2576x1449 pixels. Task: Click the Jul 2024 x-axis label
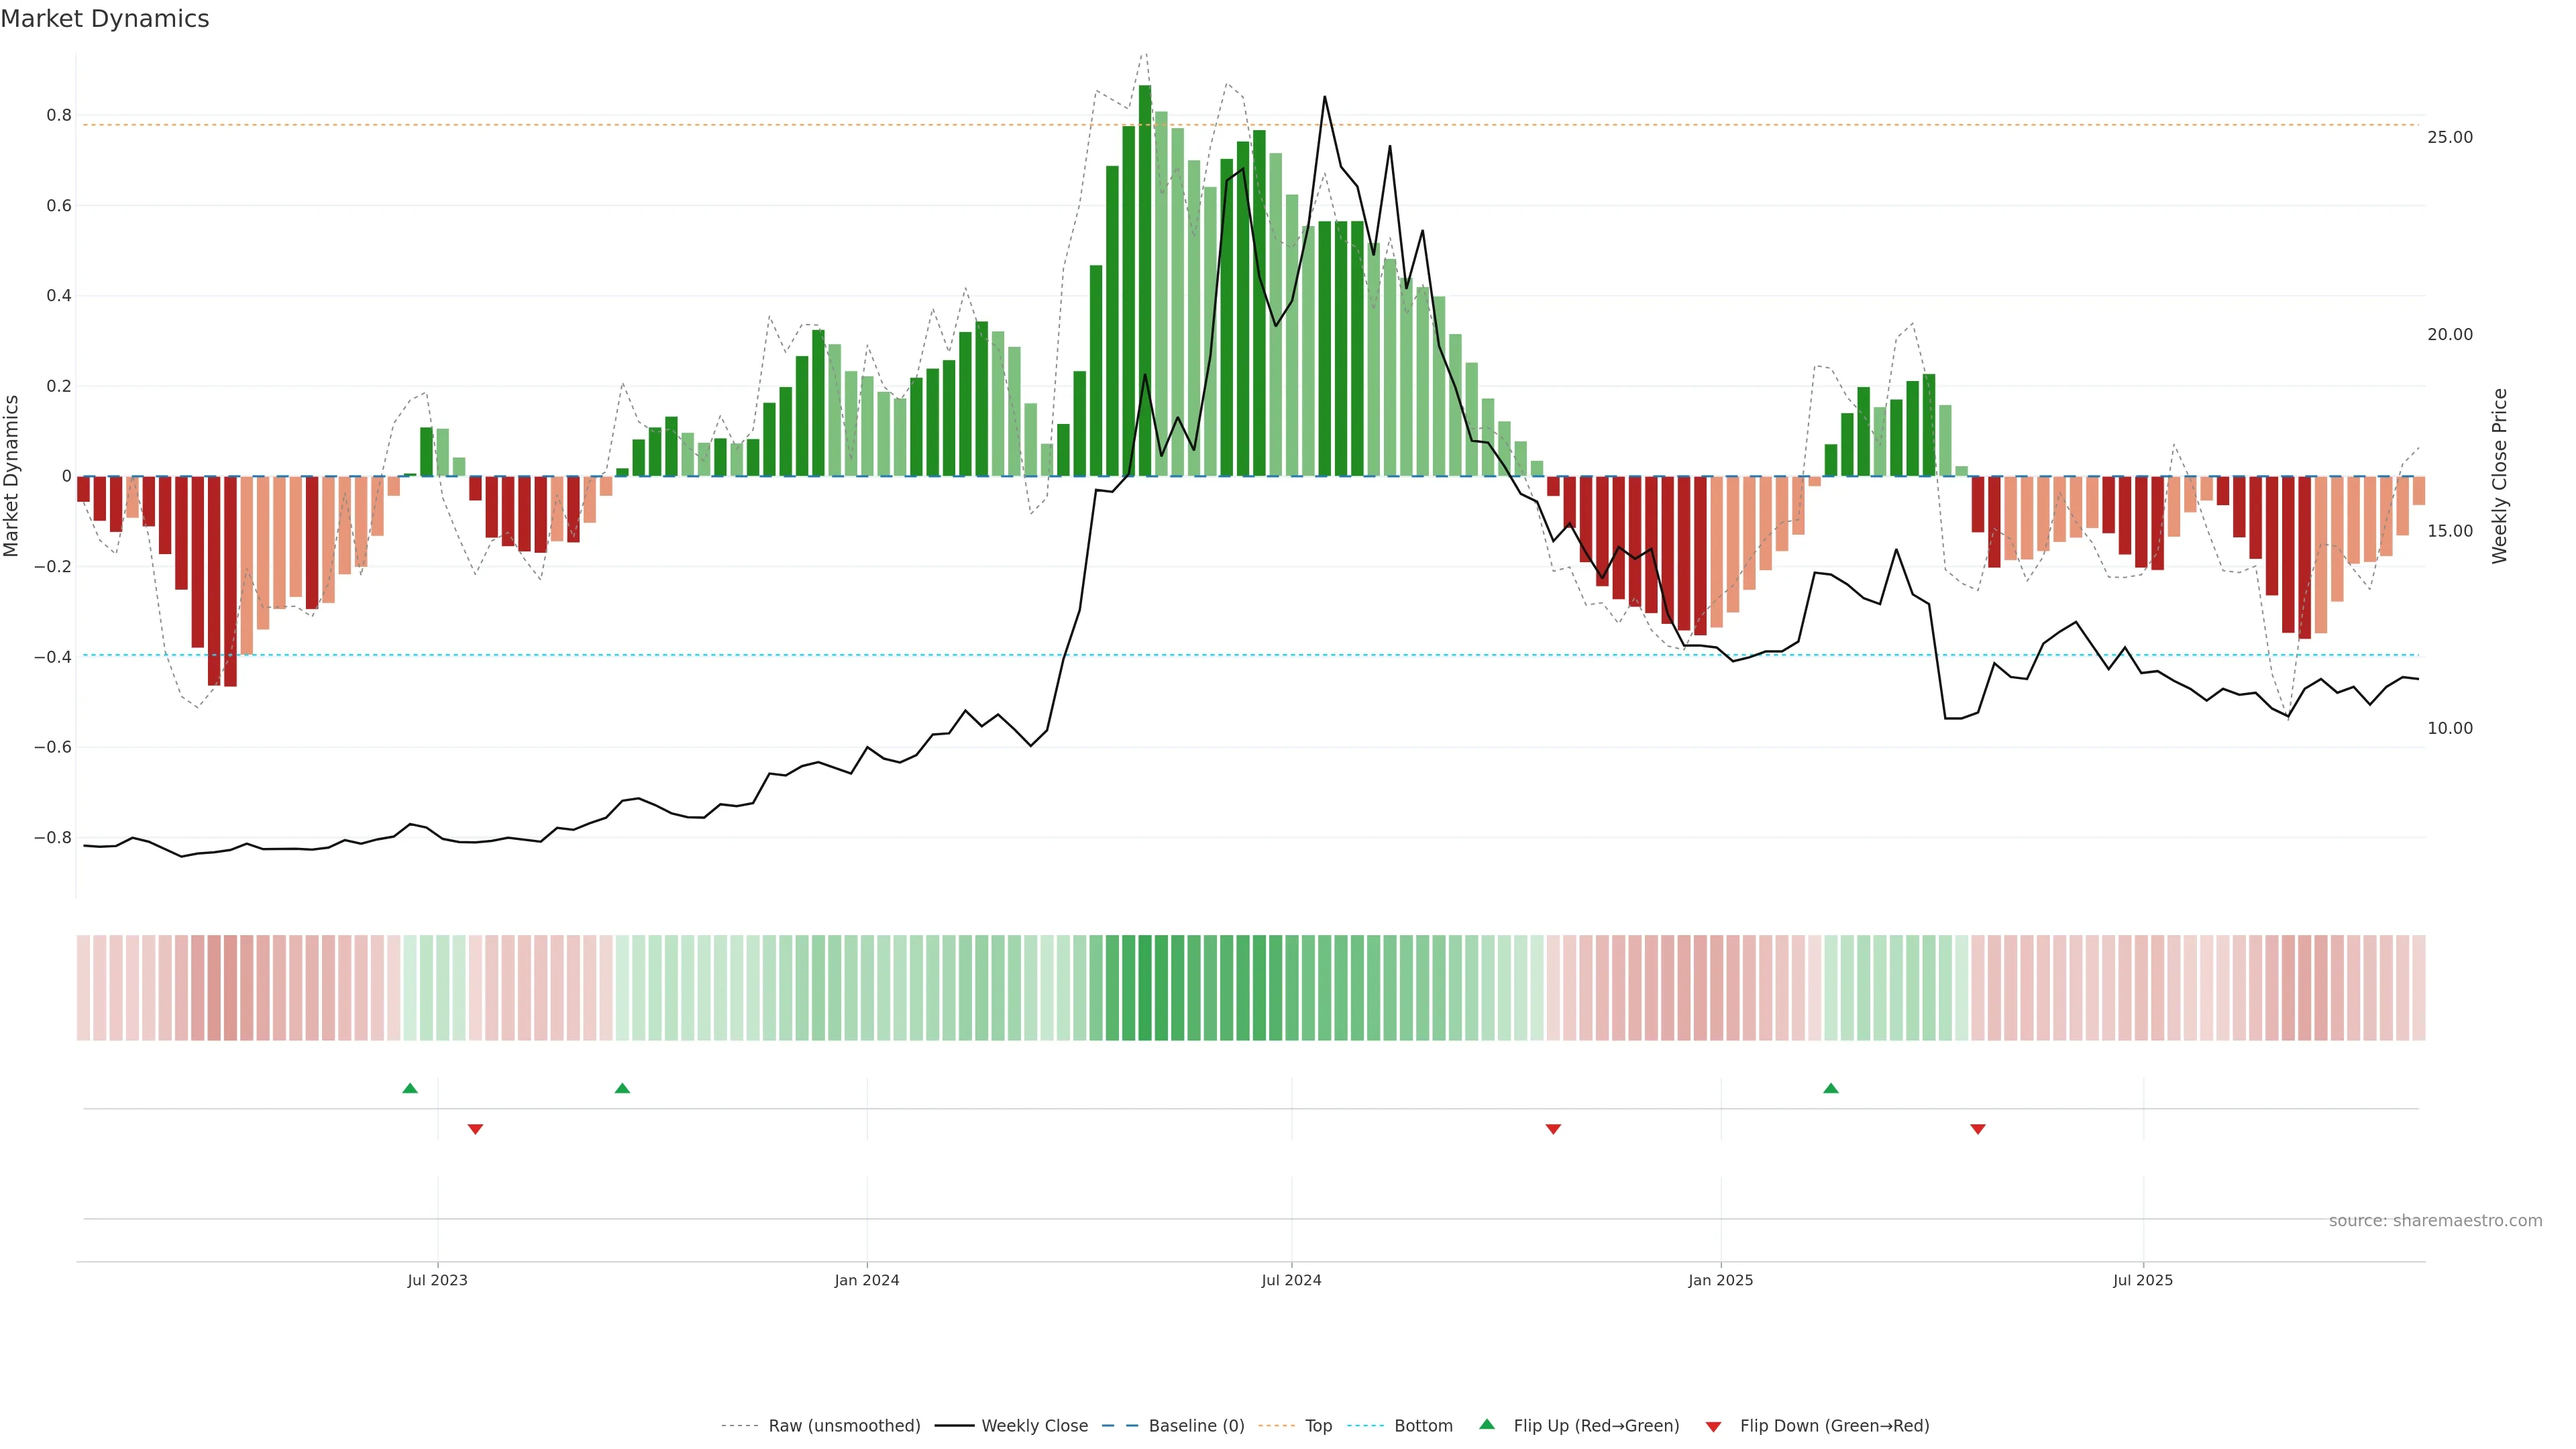[x=1291, y=1280]
